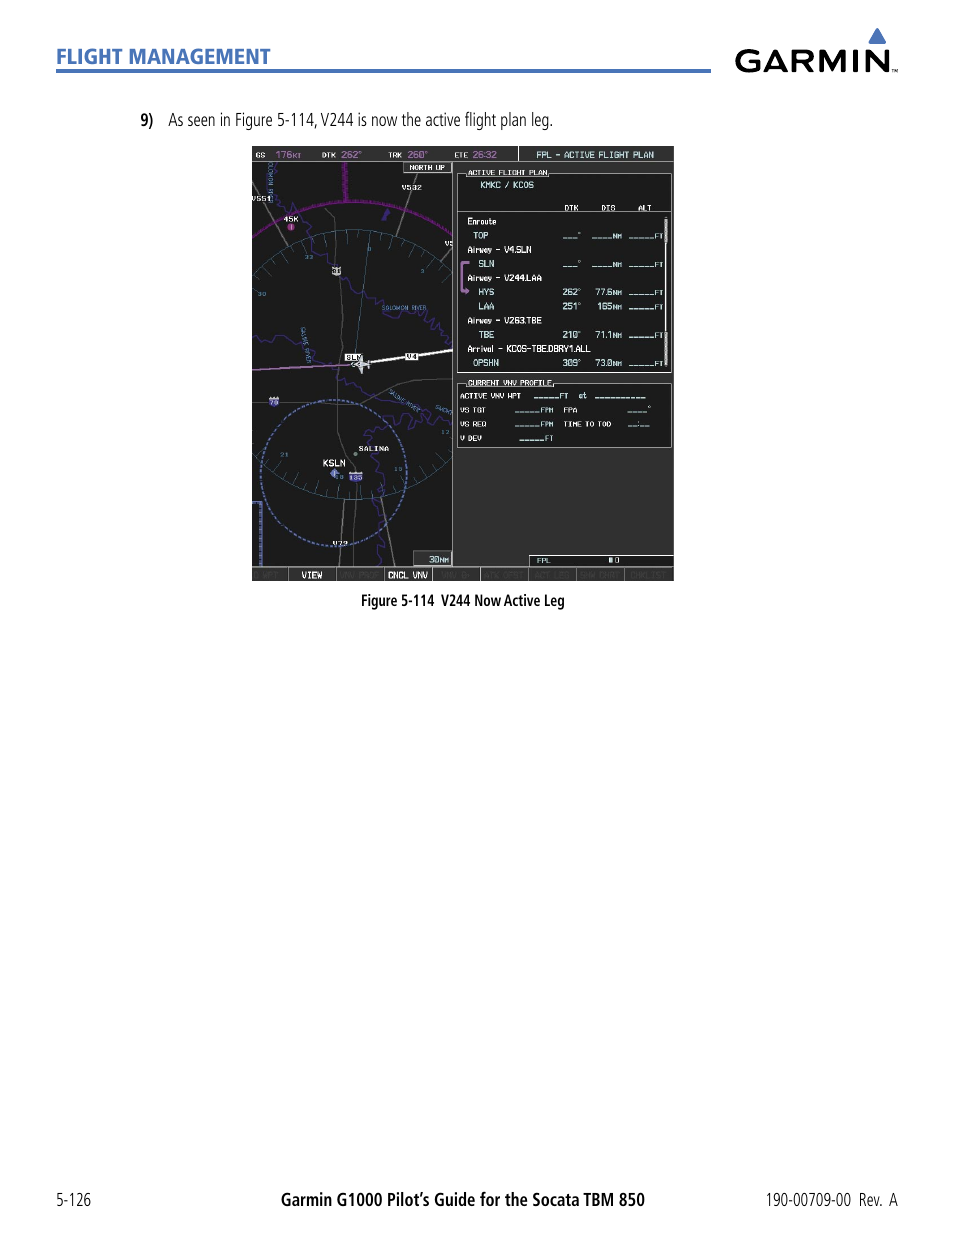Click the magenta active leg arrow
The width and height of the screenshot is (954, 1235).
(464, 278)
